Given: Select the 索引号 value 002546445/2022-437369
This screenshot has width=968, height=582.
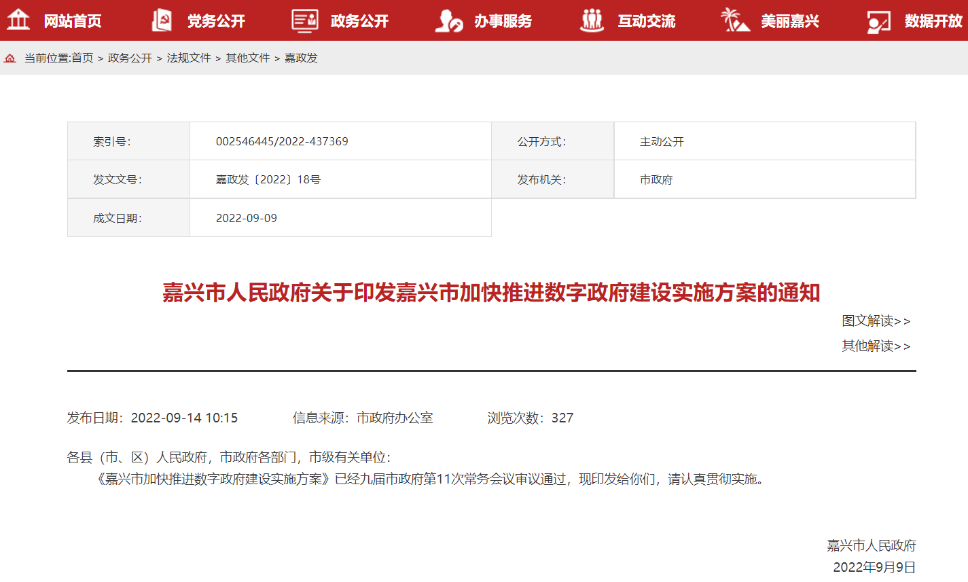Looking at the screenshot, I should 283,140.
